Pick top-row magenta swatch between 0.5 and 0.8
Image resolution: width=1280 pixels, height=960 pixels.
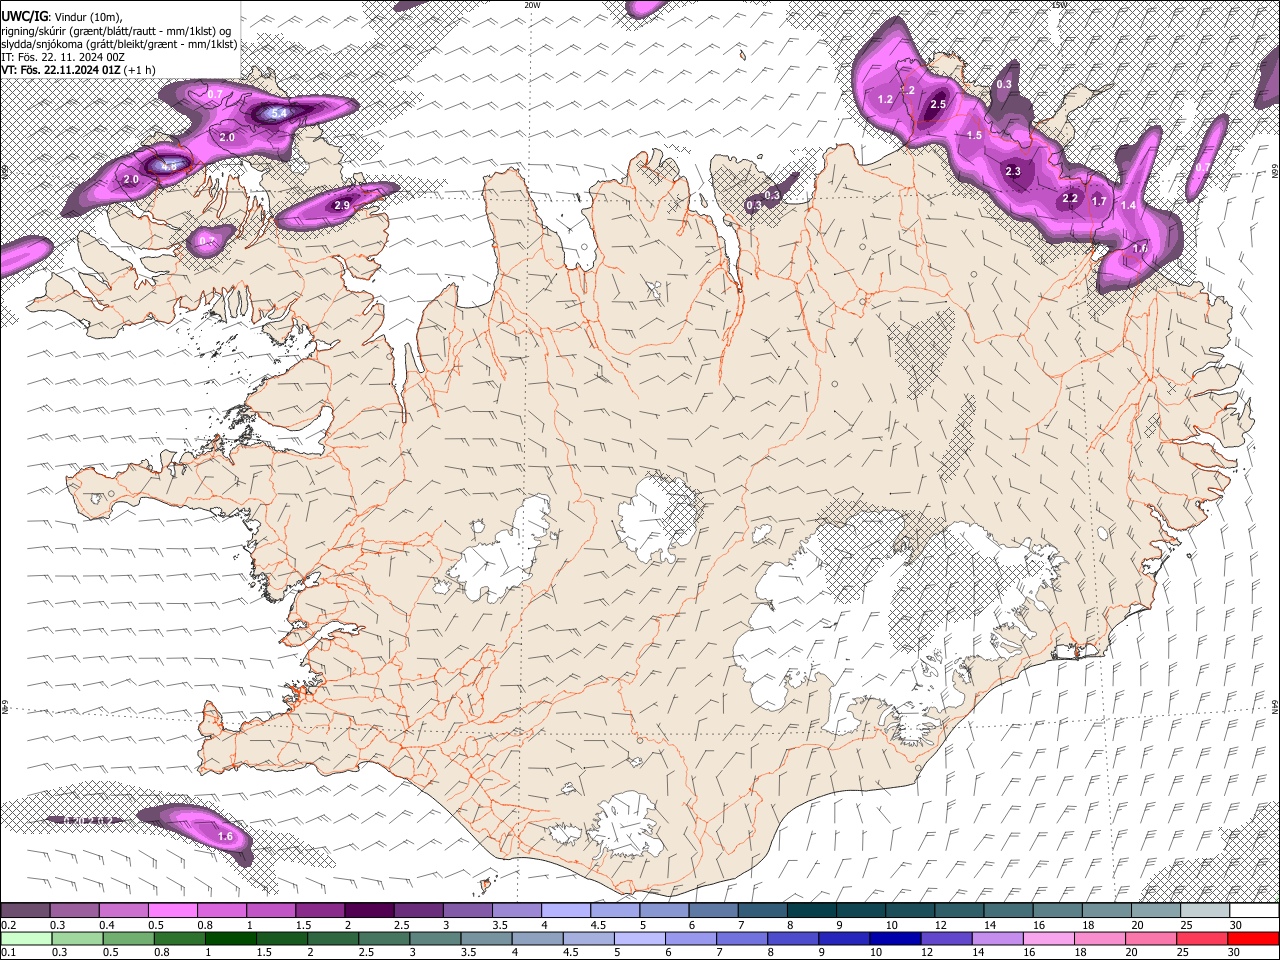[172, 911]
